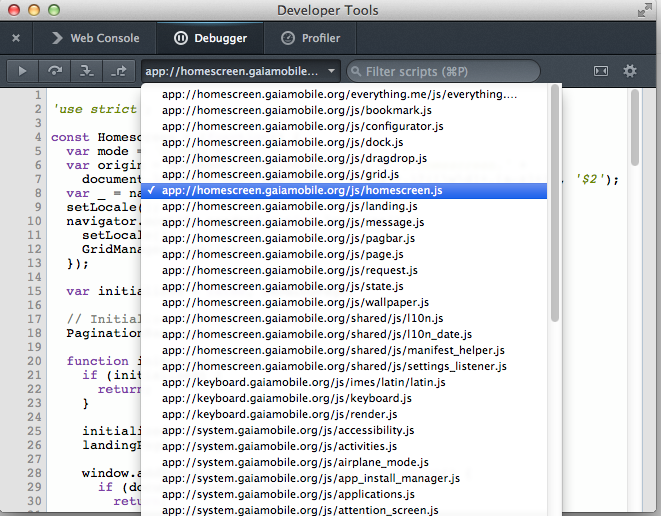Pick grid.js from the list

pos(344,174)
